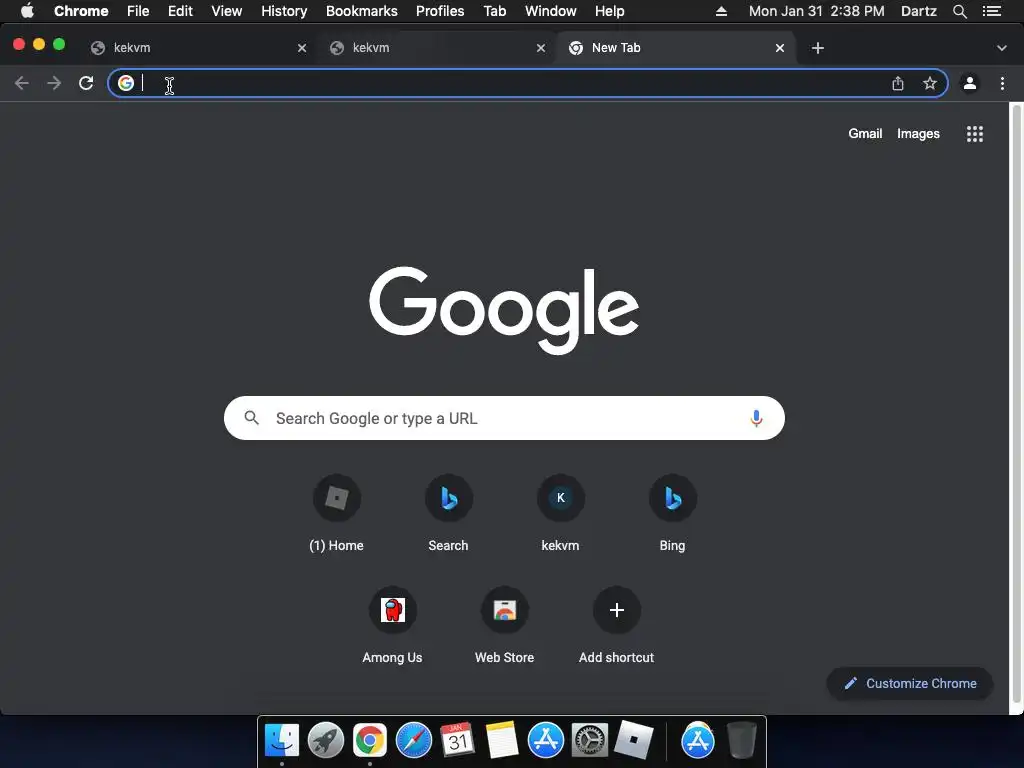The height and width of the screenshot is (768, 1024).
Task: Open the Bookmarks menu
Action: coord(362,11)
